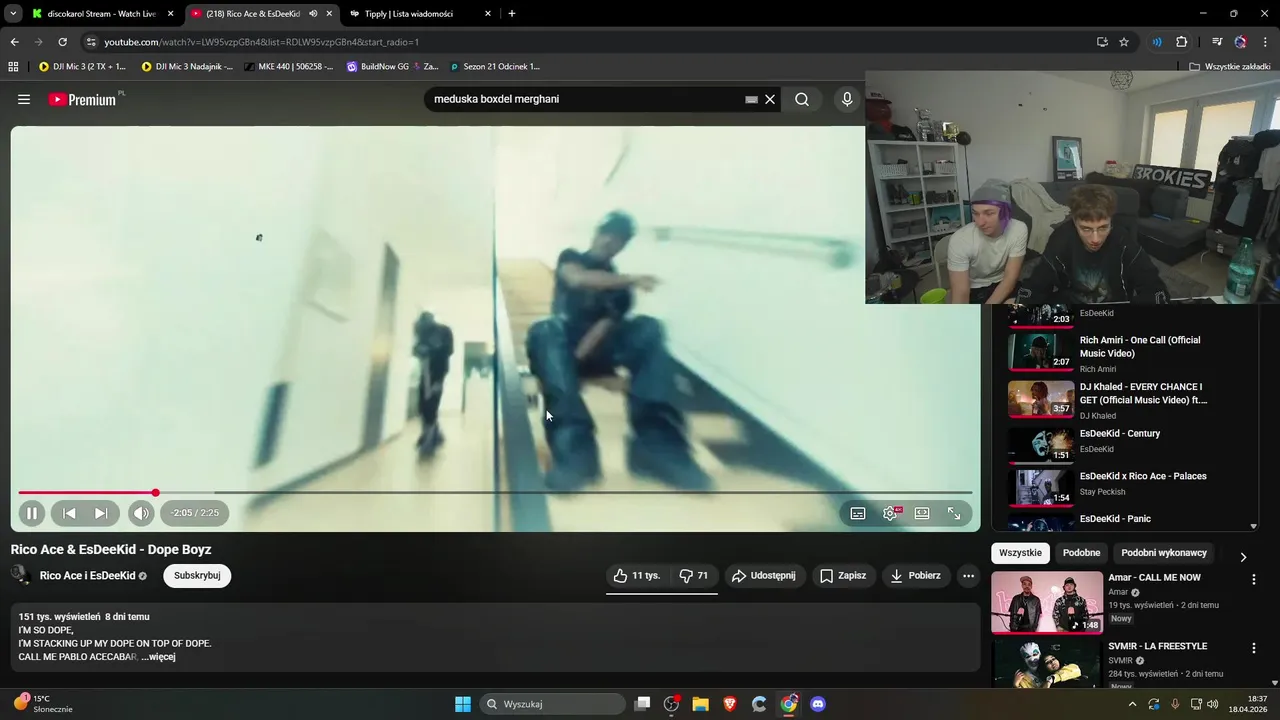1280x720 pixels.
Task: Open the tab search dropdown arrow
Action: [x=13, y=14]
